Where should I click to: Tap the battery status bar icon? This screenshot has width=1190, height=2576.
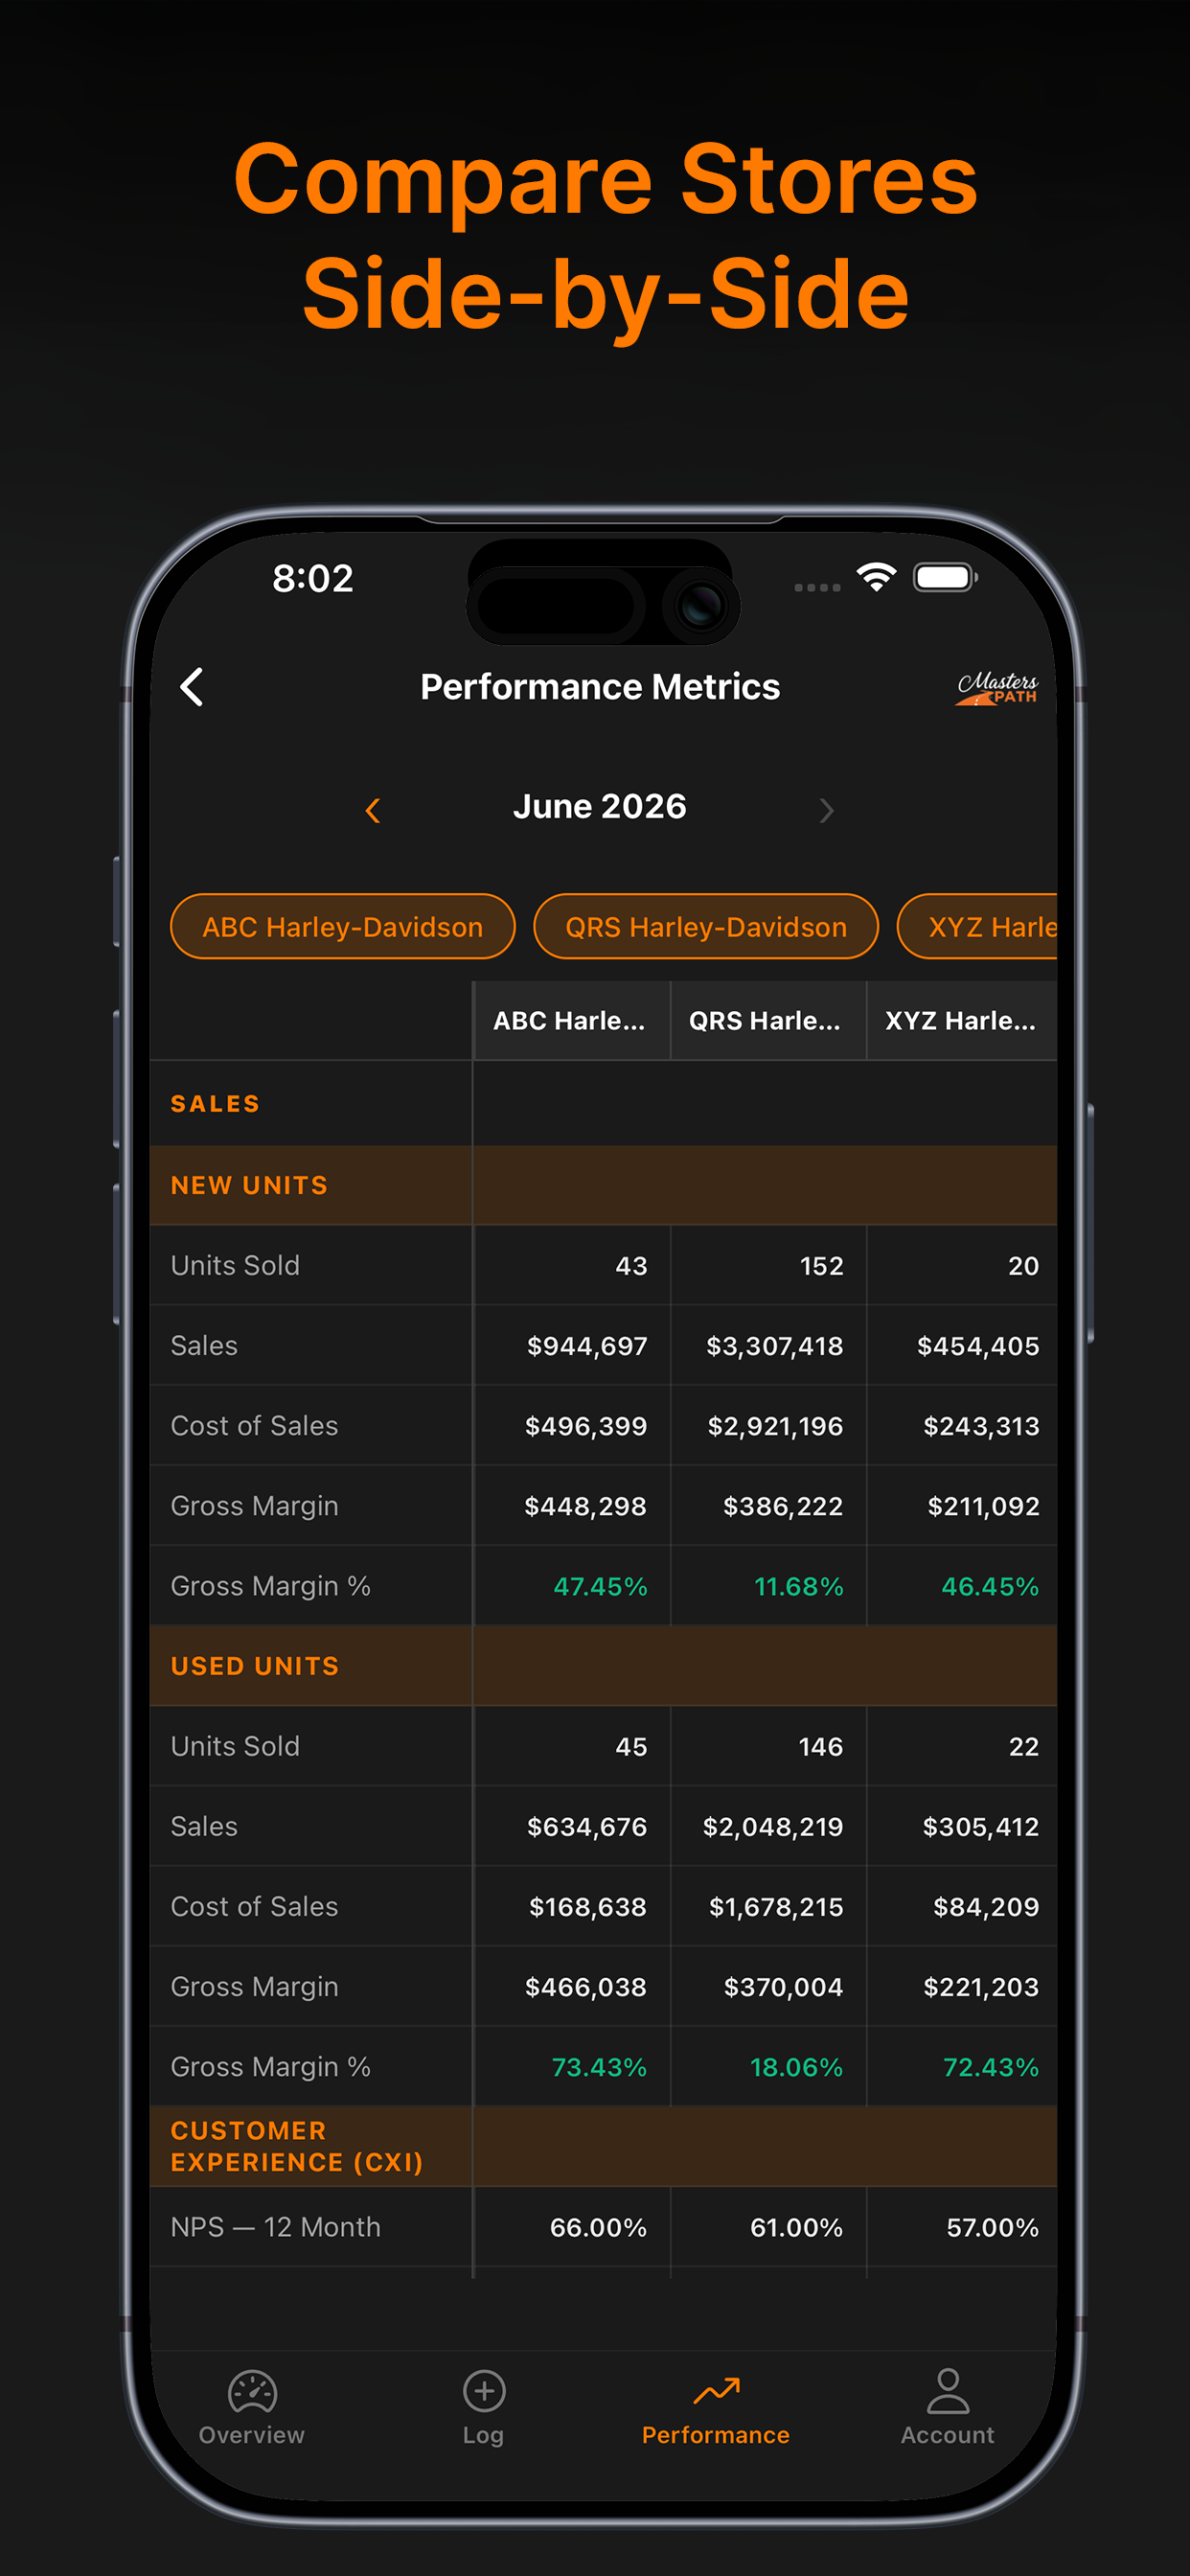click(945, 577)
